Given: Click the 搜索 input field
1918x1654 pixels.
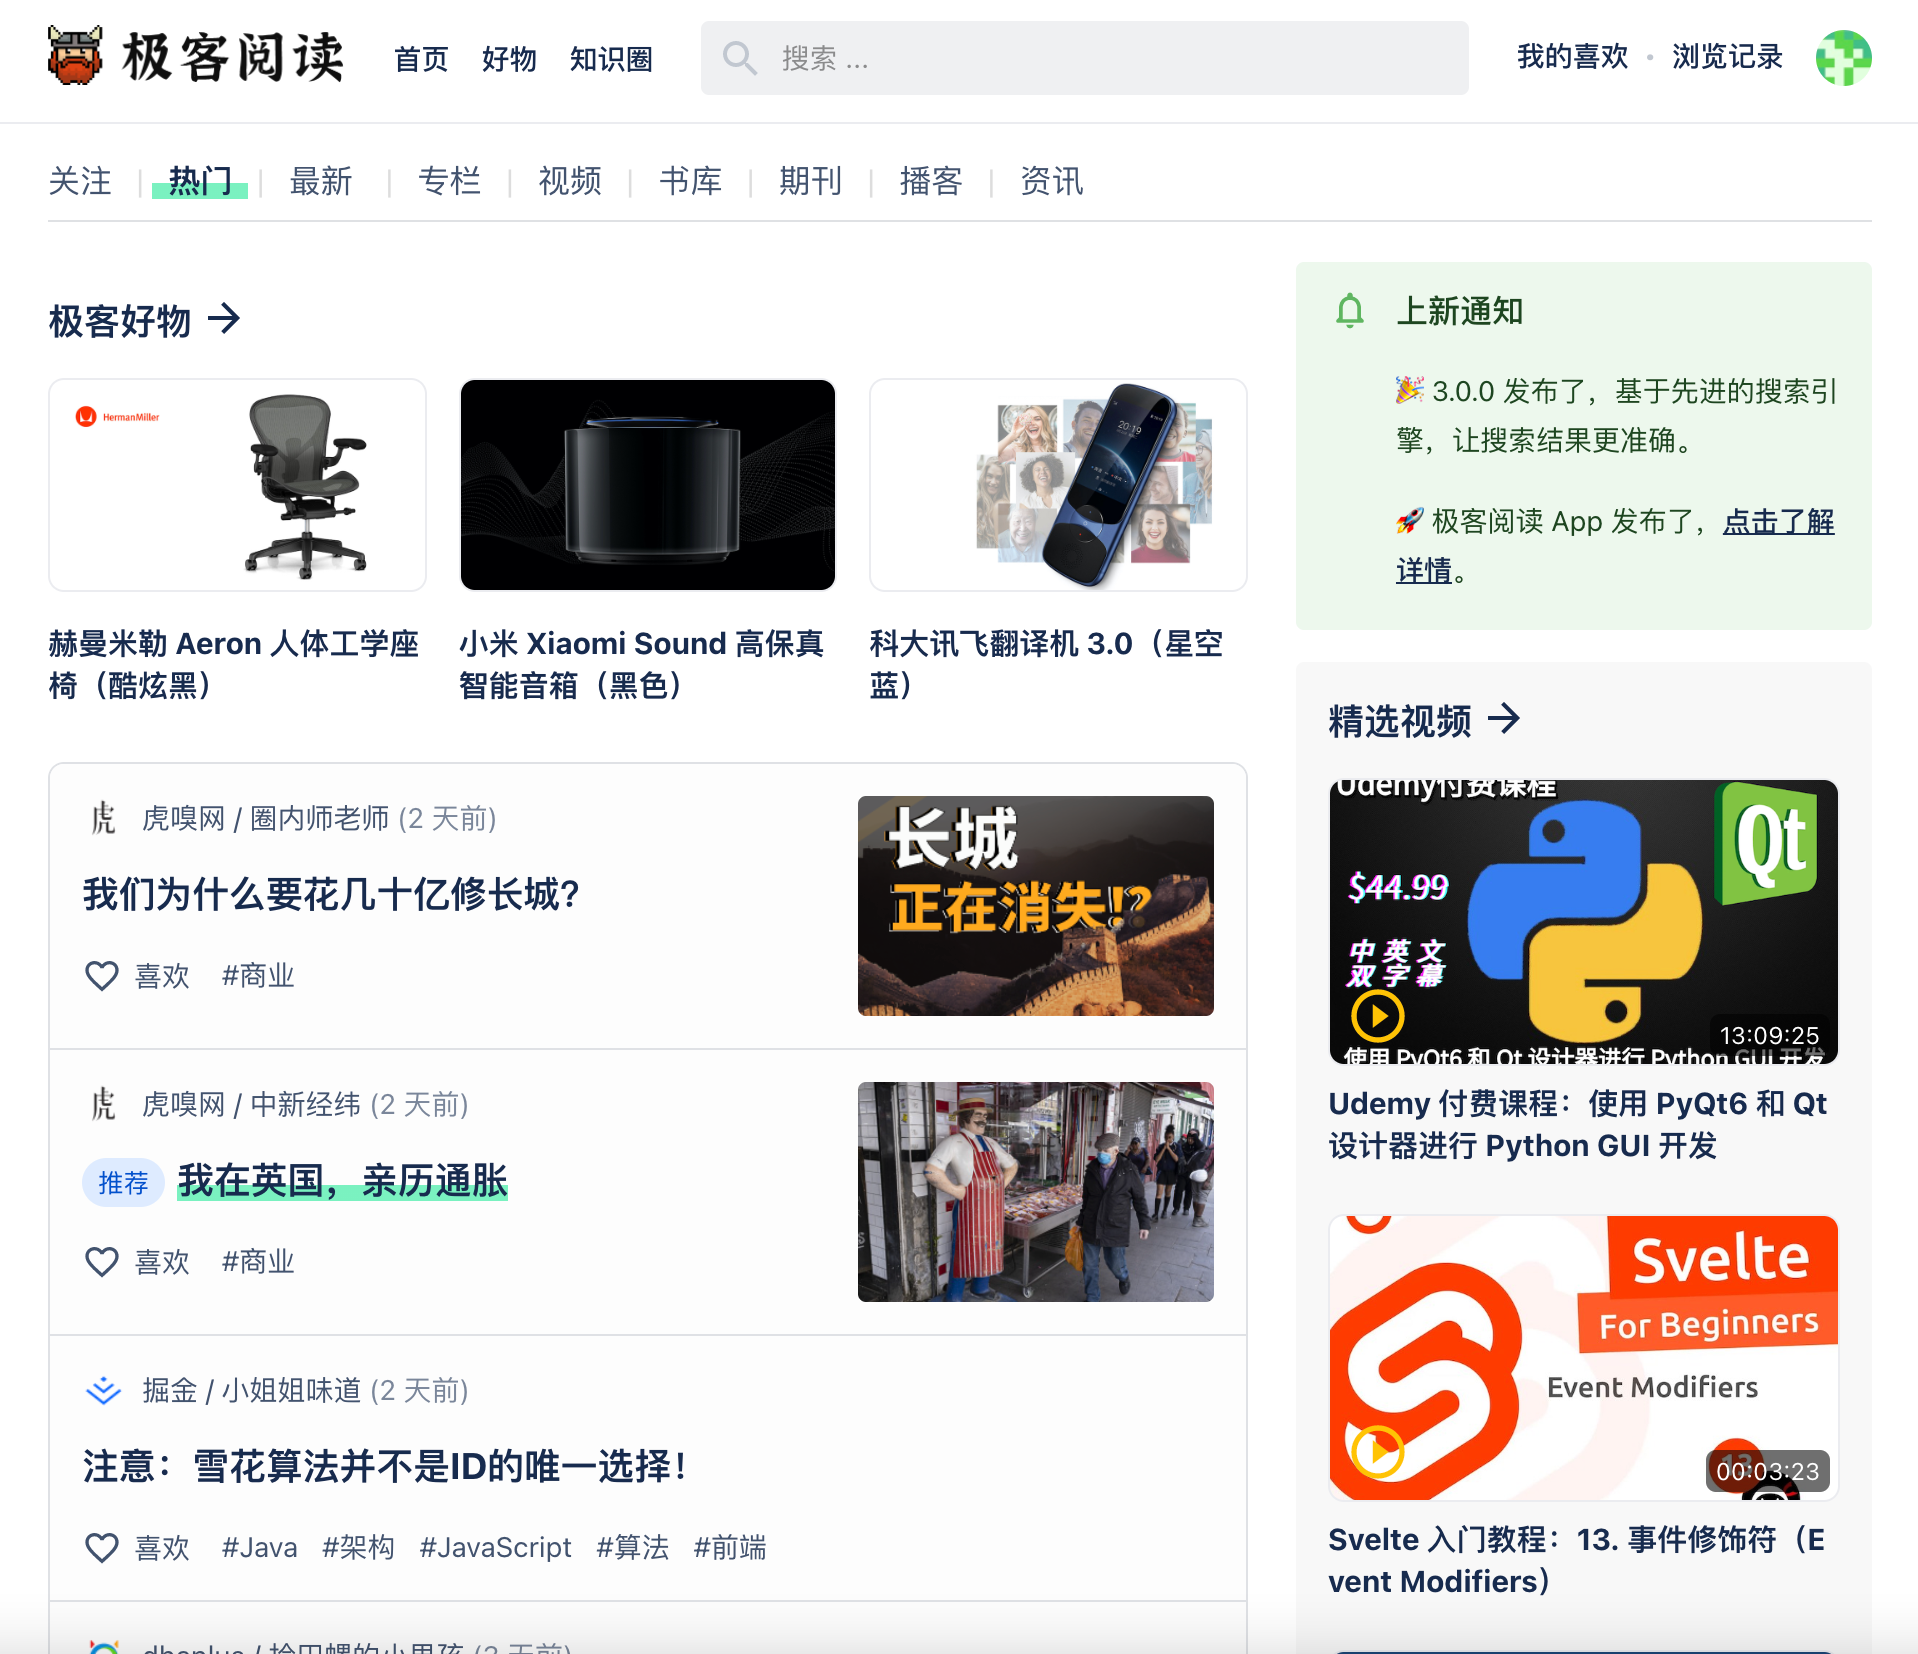Looking at the screenshot, I should coord(1085,58).
